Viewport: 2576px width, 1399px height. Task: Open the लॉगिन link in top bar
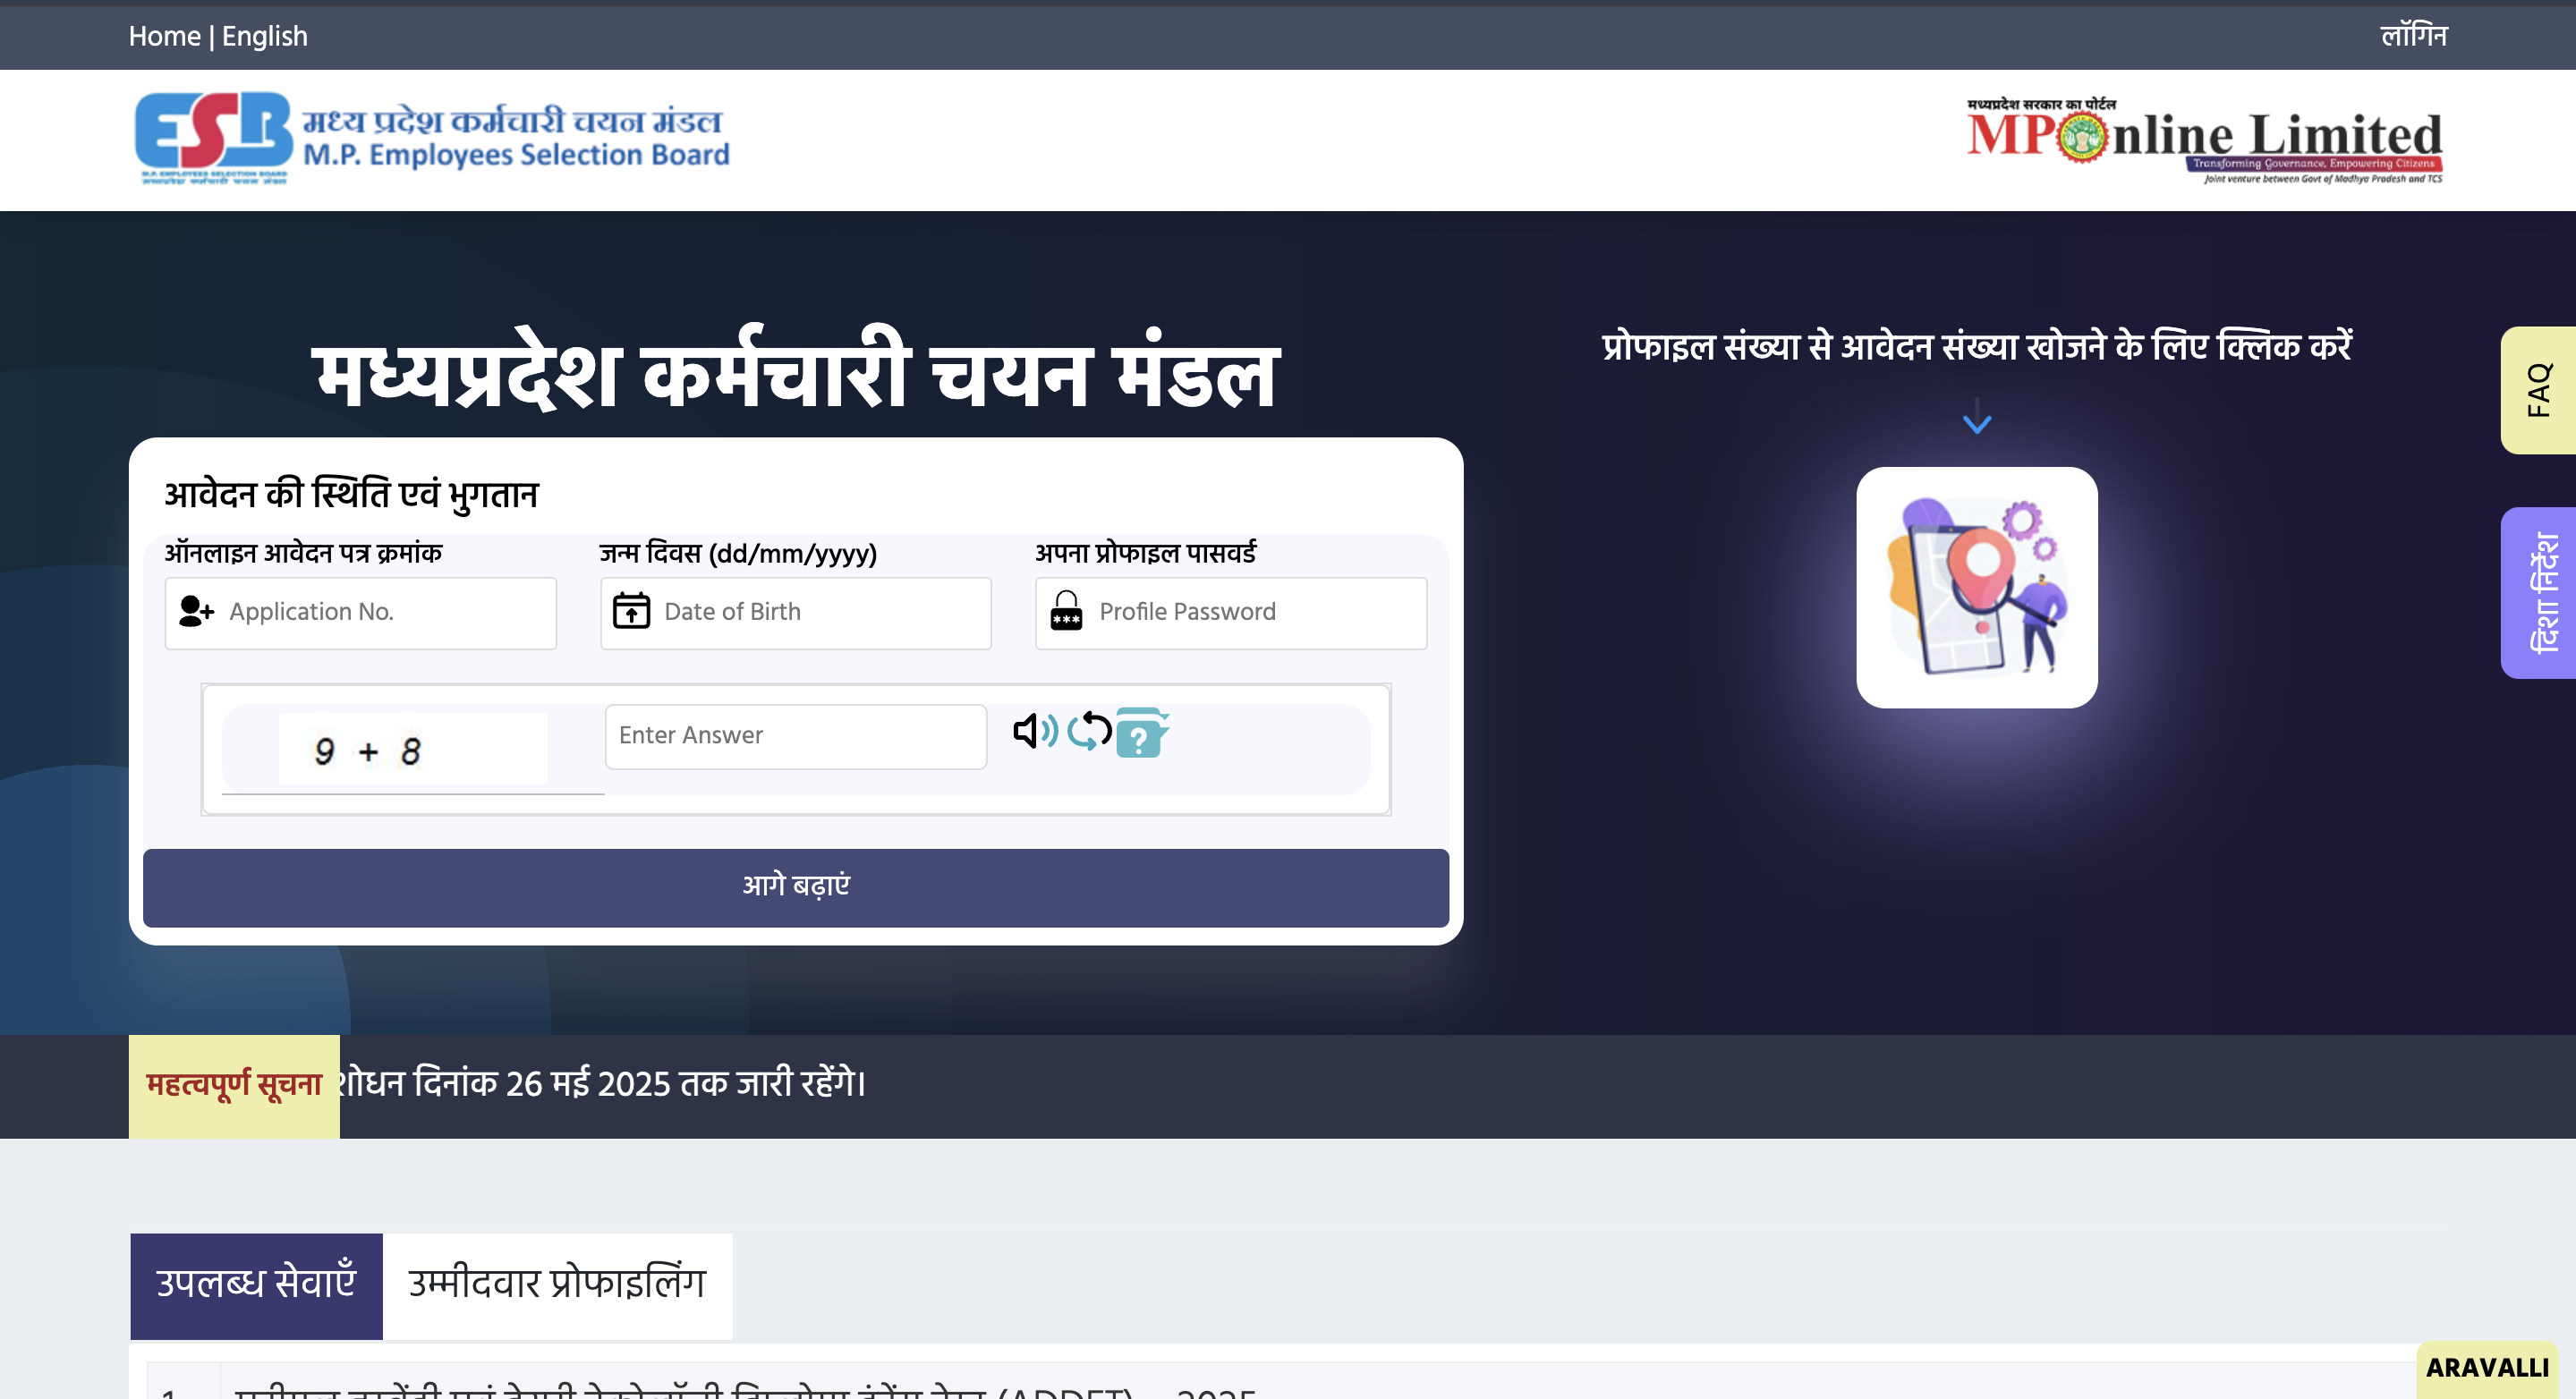[2413, 36]
